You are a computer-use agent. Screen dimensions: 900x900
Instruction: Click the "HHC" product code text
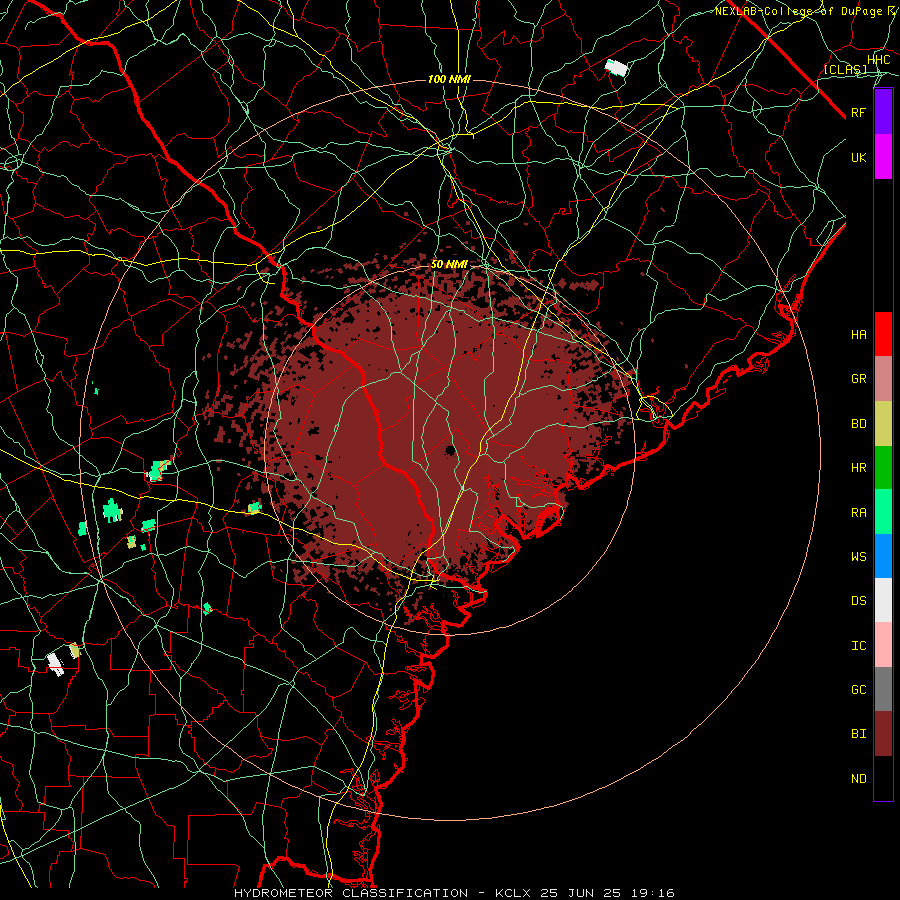coord(878,60)
